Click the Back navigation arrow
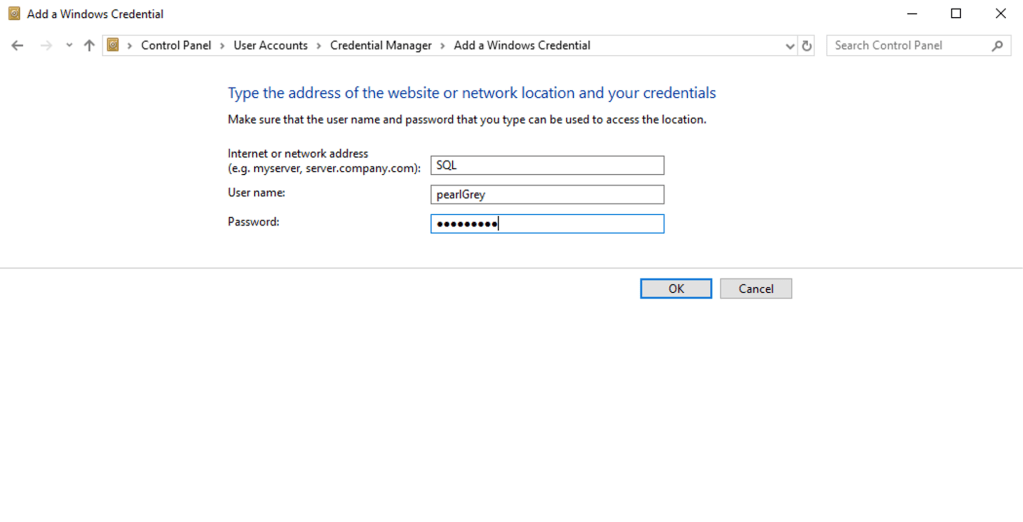The height and width of the screenshot is (522, 1023). [x=17, y=45]
